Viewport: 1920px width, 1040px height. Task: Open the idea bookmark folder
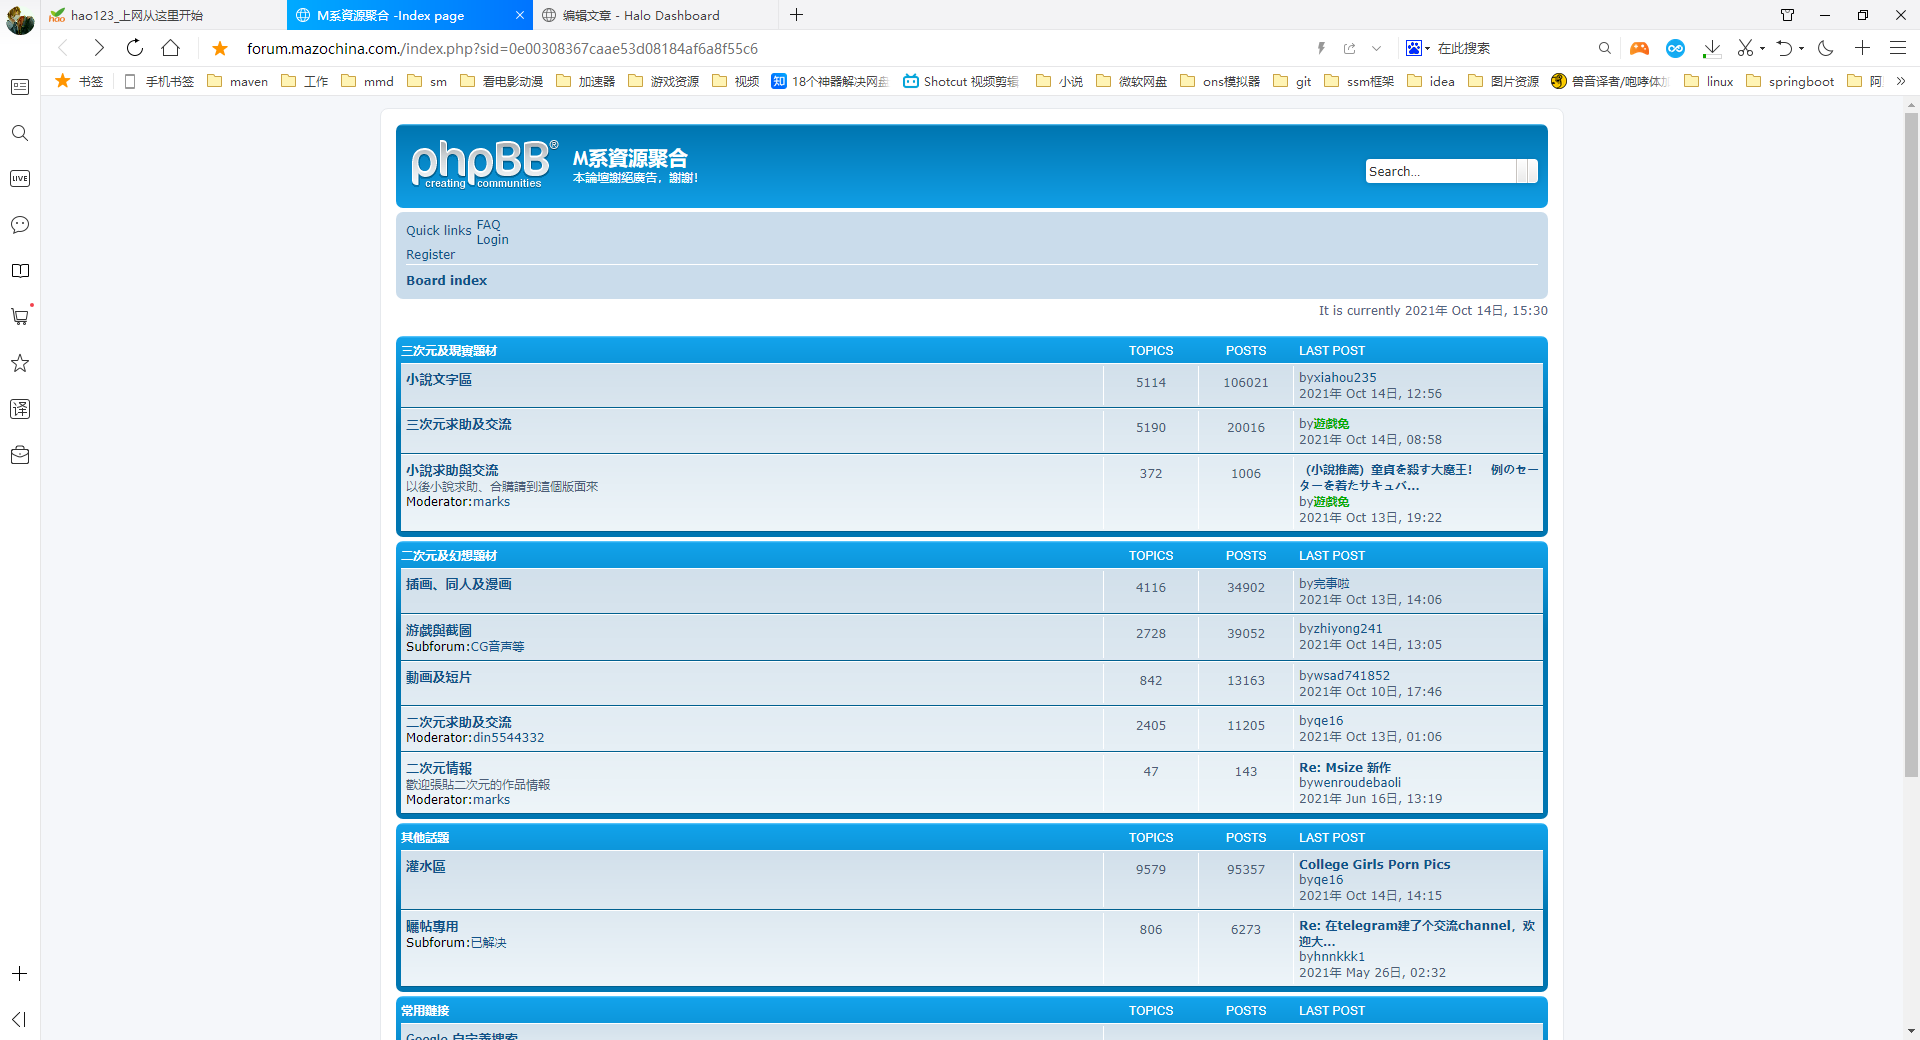pyautogui.click(x=1431, y=81)
